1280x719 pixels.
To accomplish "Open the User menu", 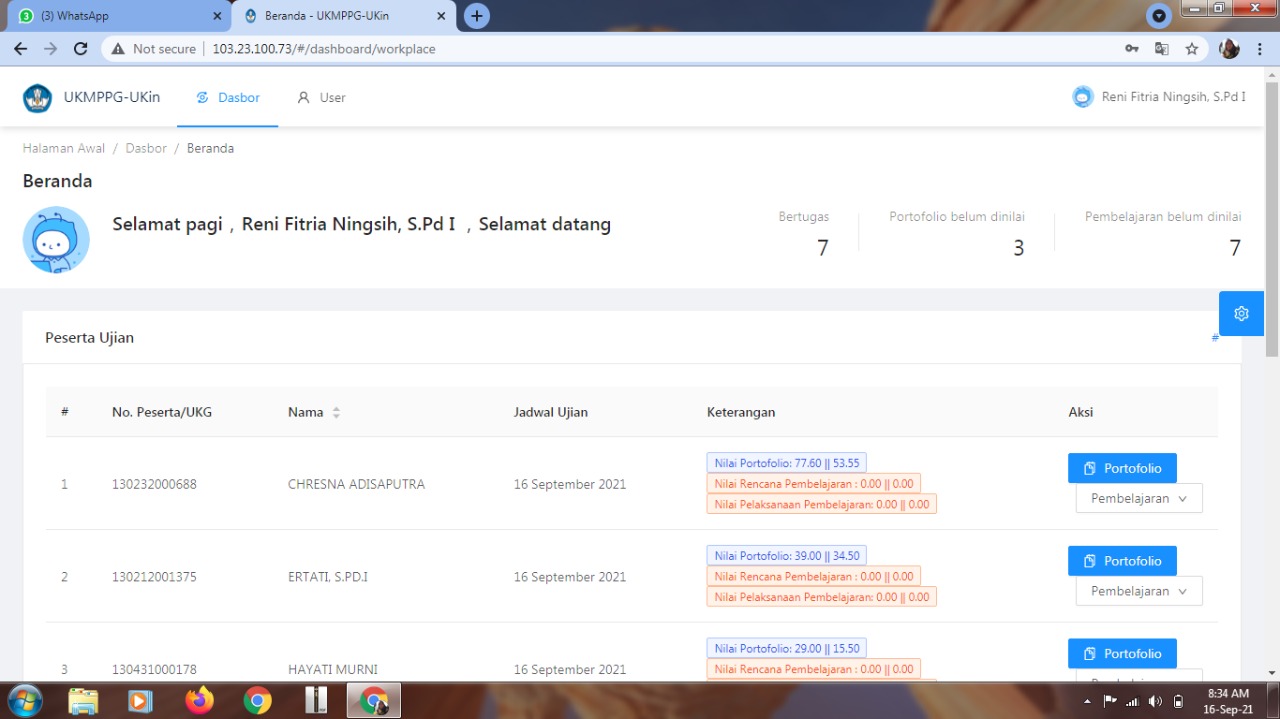I will pos(321,98).
